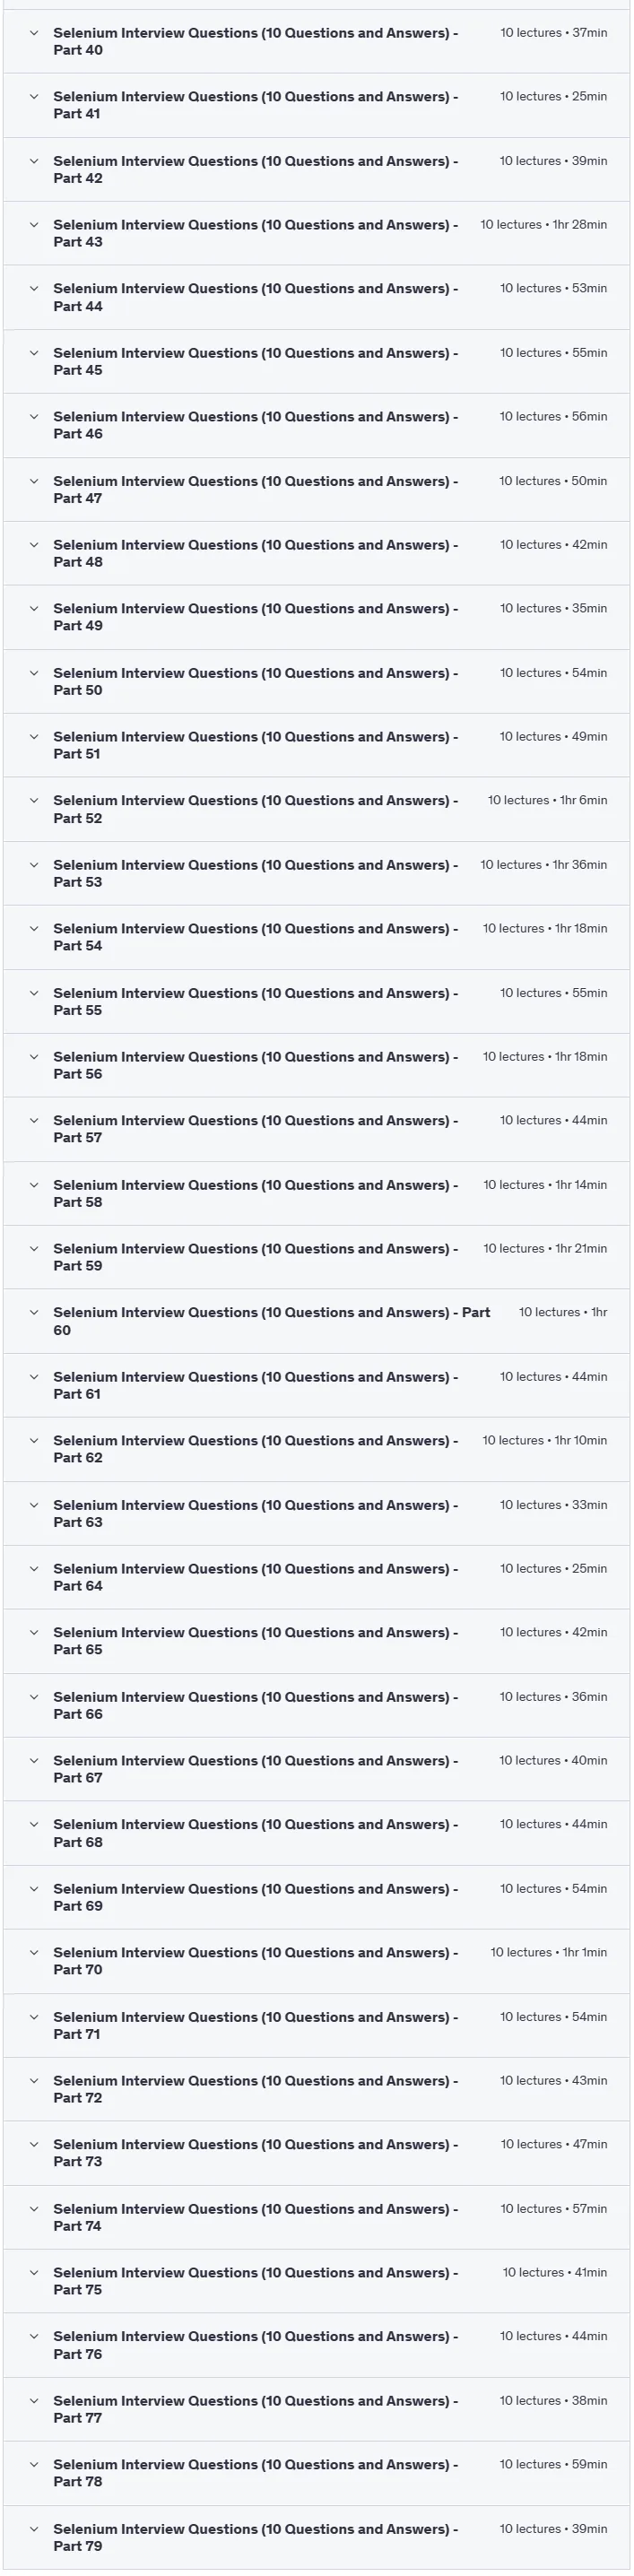Open the Part 72 section heading
Screen dimensions: 634x2576
click(x=256, y=2088)
